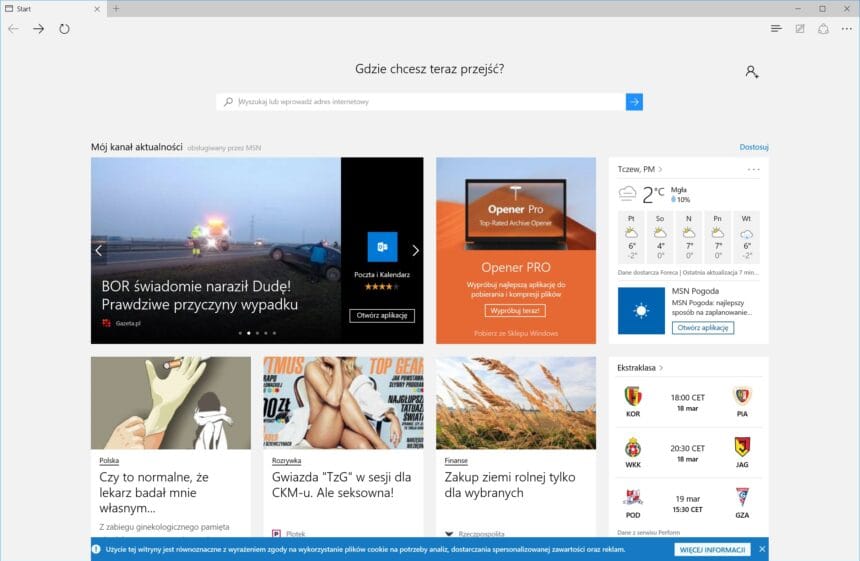Go to previous slide in news carousel
Image resolution: width=860 pixels, height=561 pixels.
98,251
